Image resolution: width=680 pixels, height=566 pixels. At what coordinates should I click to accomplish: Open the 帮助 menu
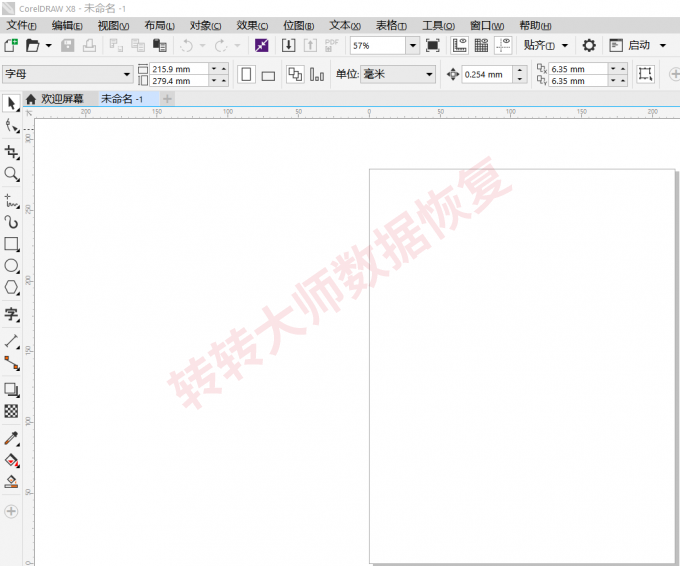[x=535, y=26]
